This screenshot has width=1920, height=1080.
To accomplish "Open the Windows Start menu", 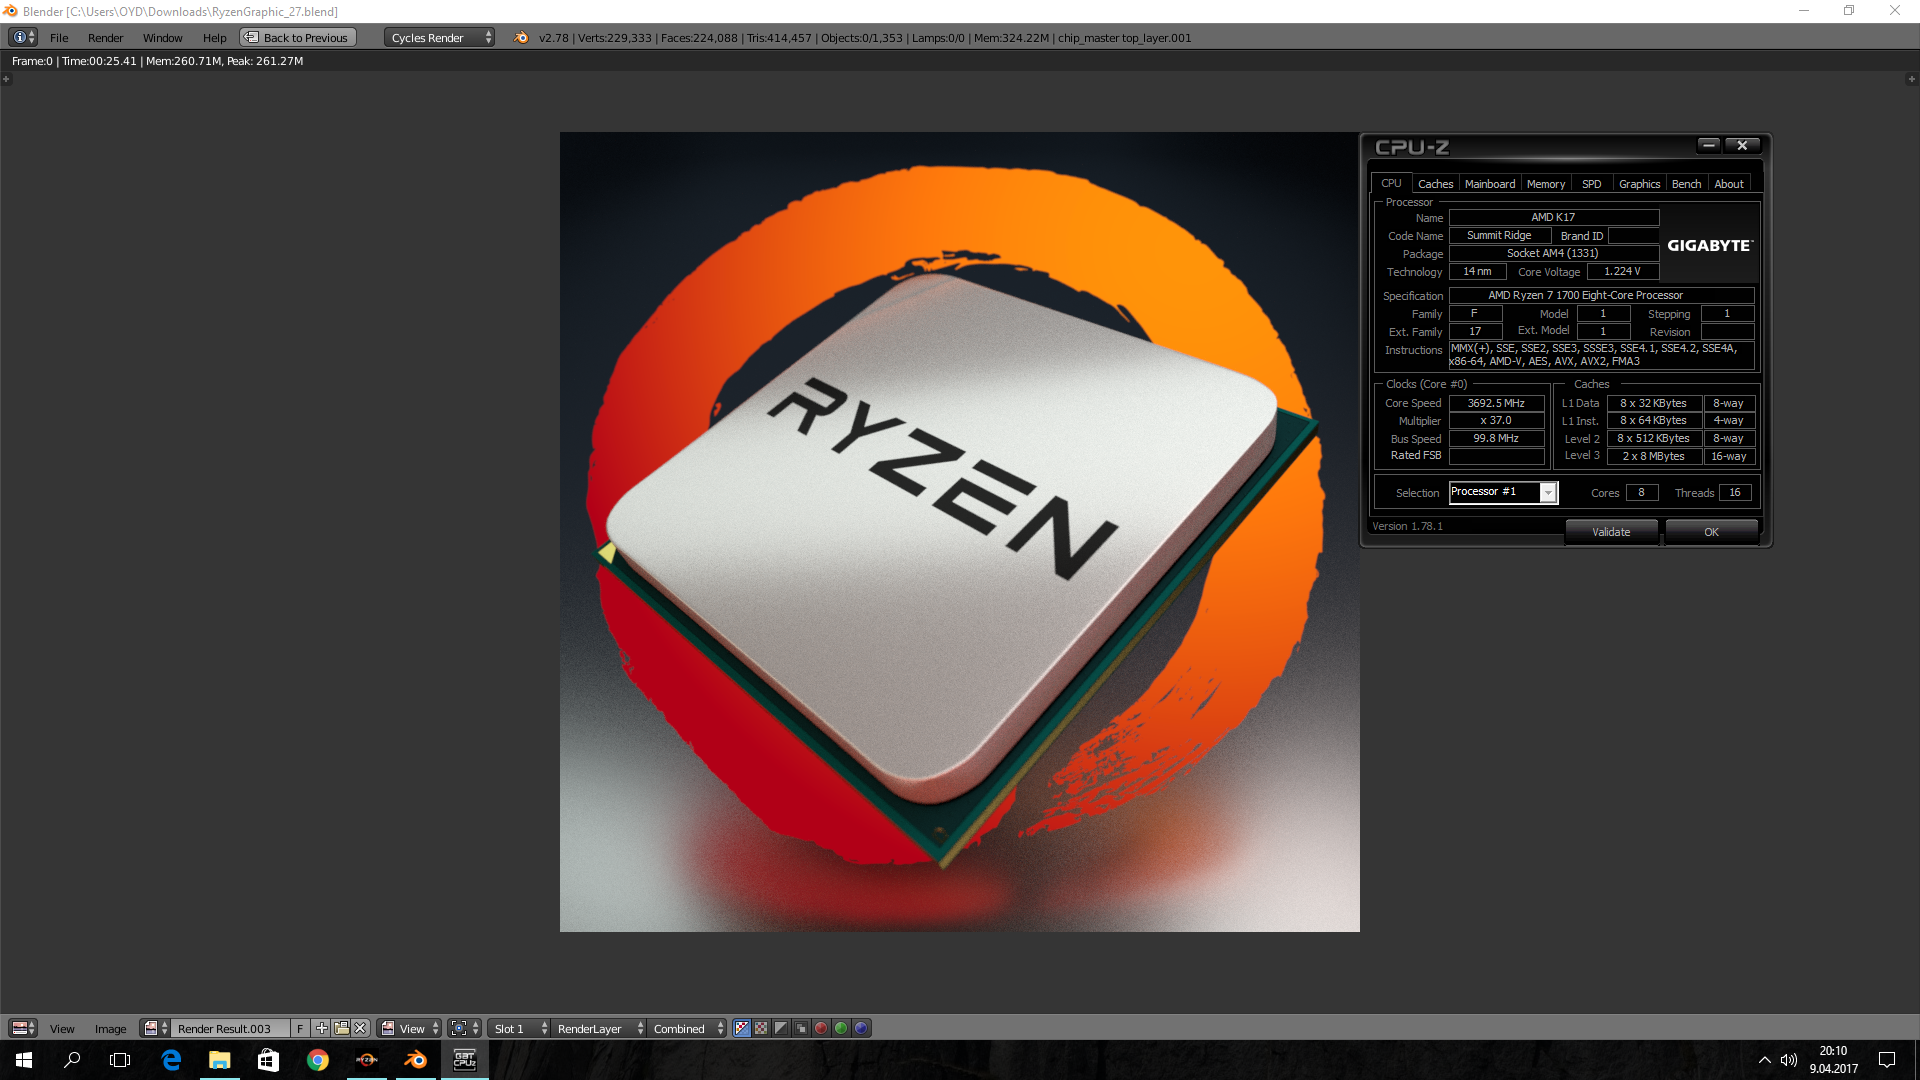I will (x=24, y=1060).
